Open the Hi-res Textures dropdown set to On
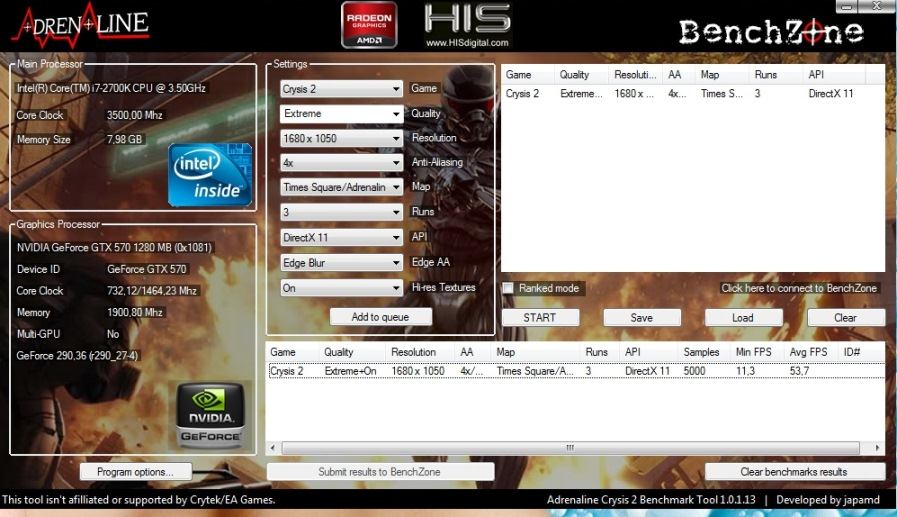 [341, 288]
